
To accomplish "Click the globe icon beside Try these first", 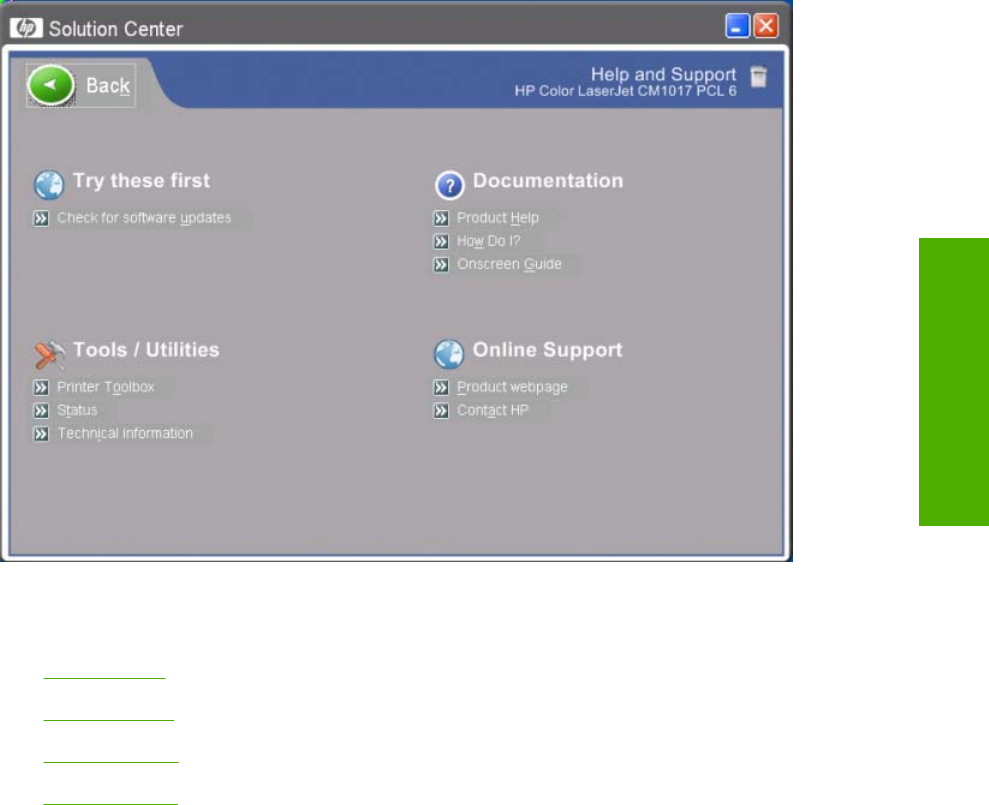I will 49,185.
